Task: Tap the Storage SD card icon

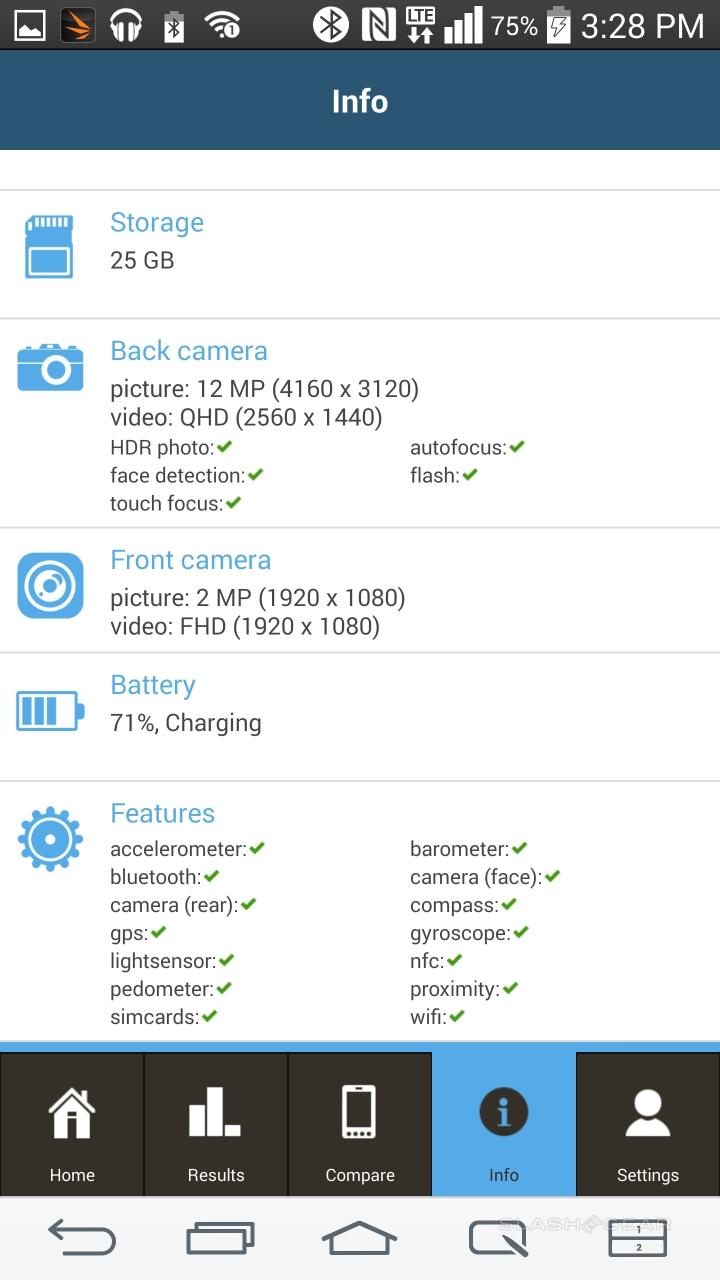Action: 49,246
